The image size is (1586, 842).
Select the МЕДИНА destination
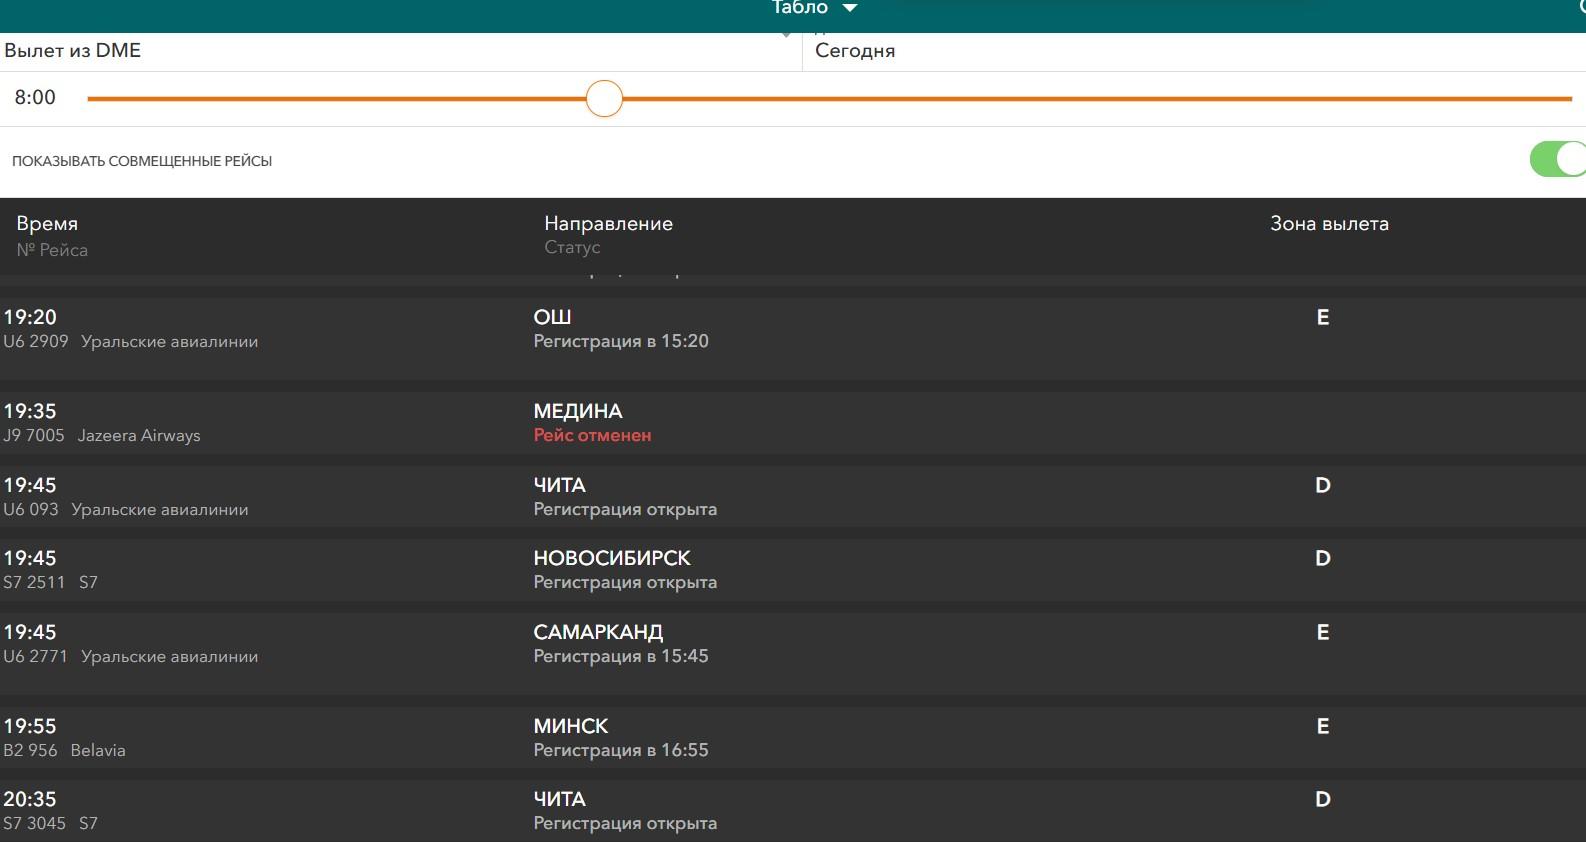[578, 411]
